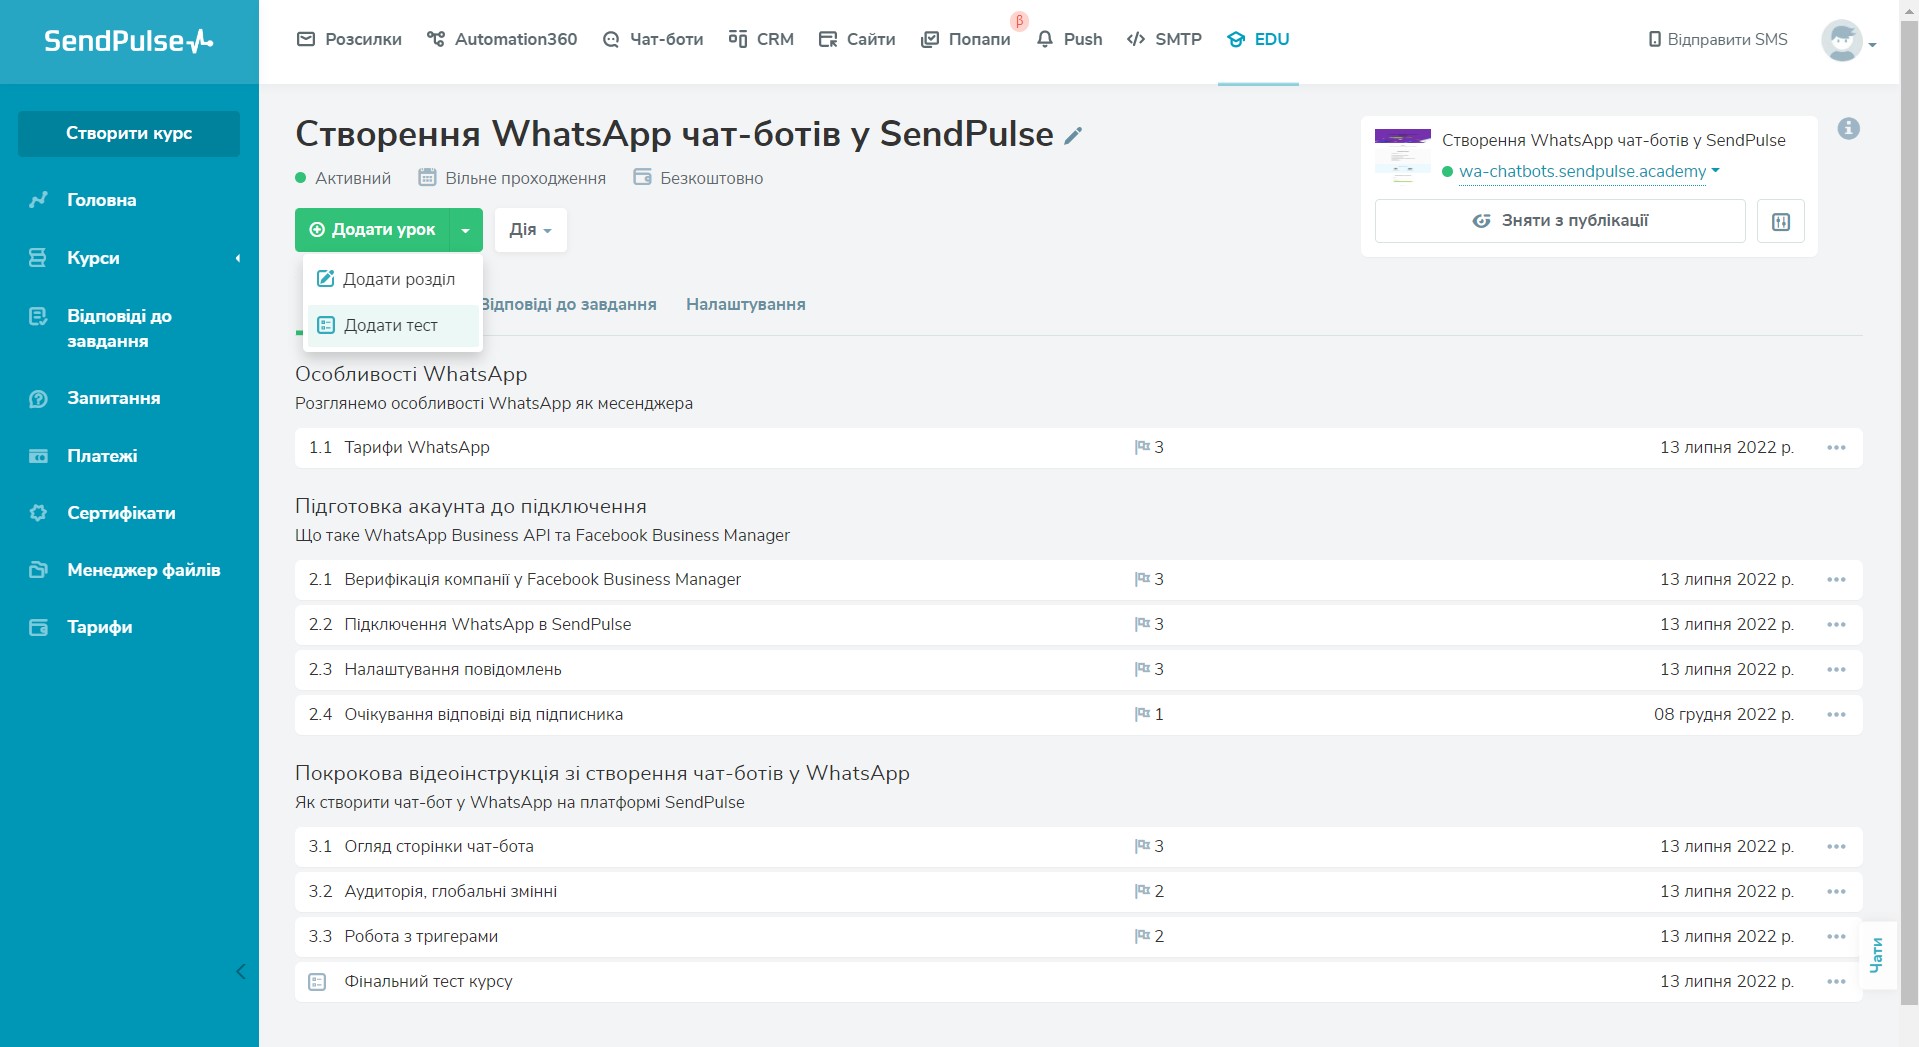Open the user avatar account menu
1919x1047 pixels.
(x=1848, y=41)
